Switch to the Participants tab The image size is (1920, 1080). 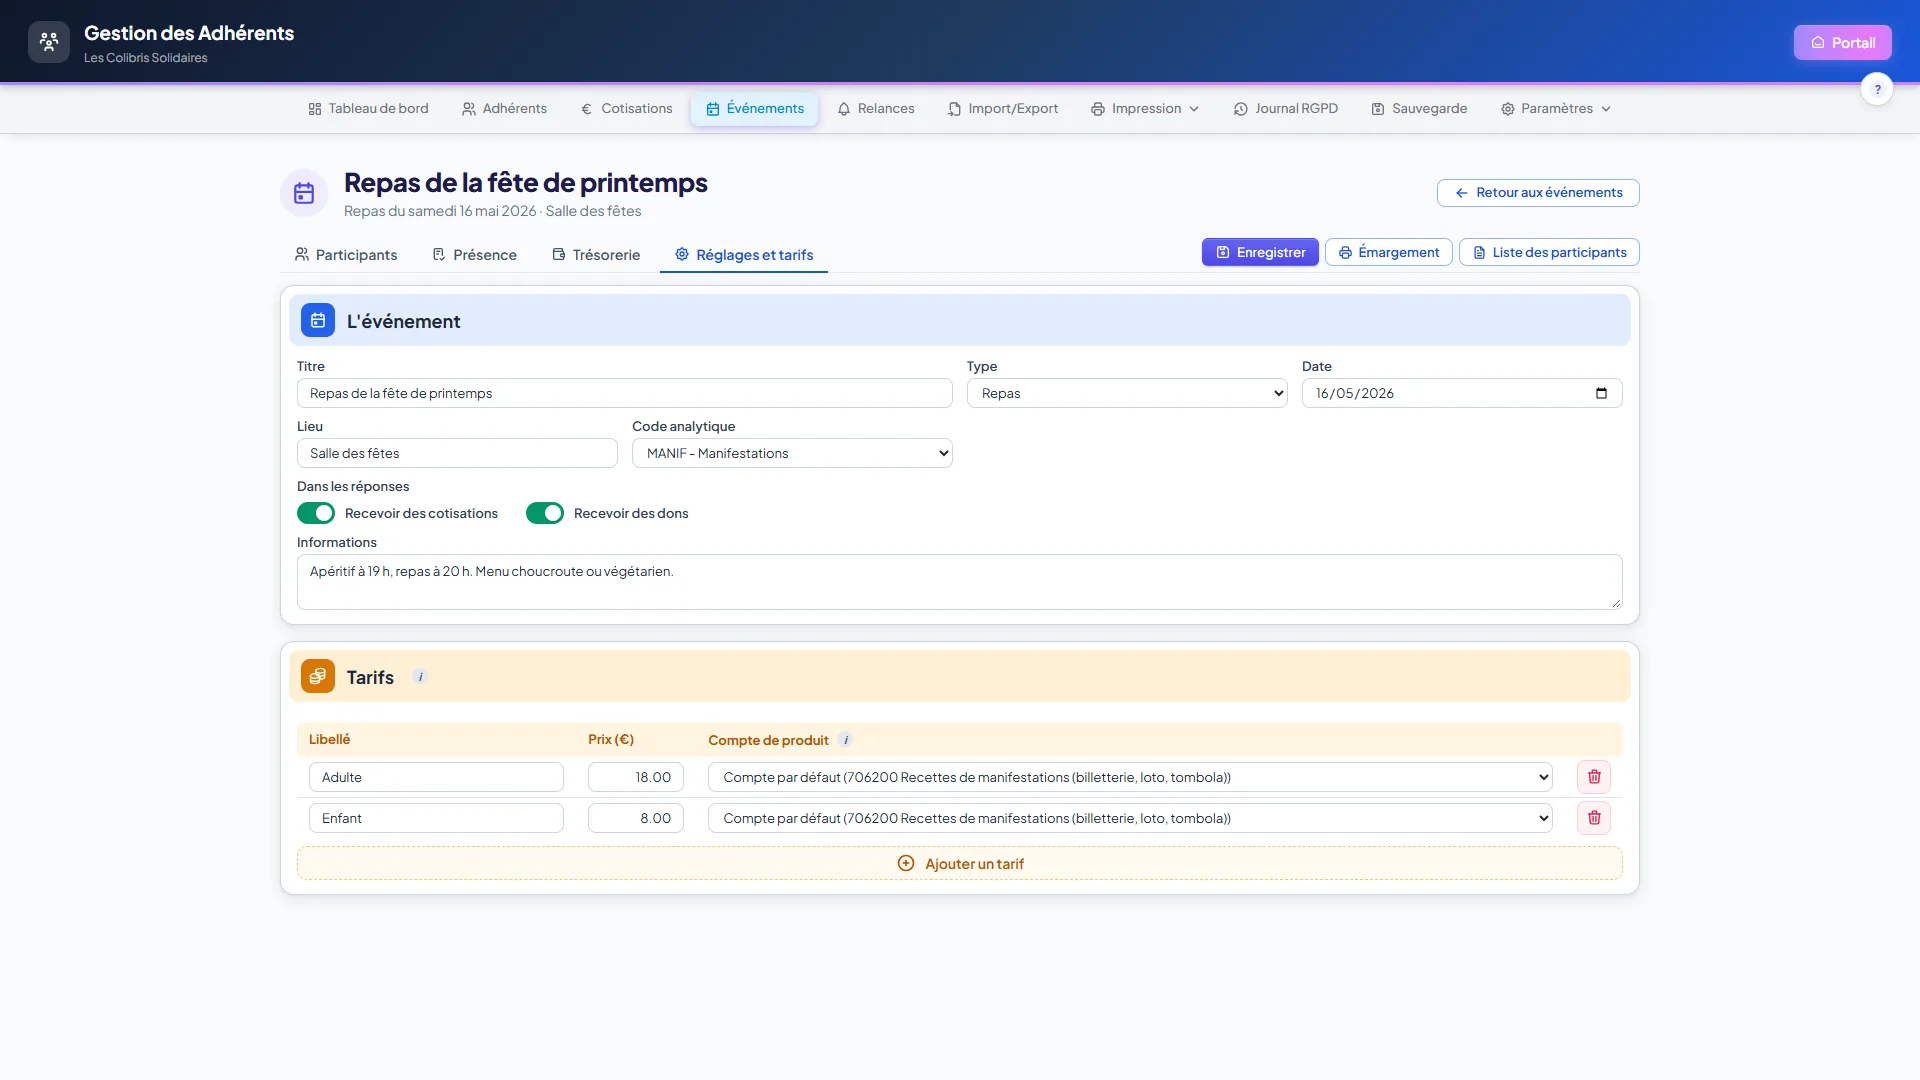coord(346,255)
